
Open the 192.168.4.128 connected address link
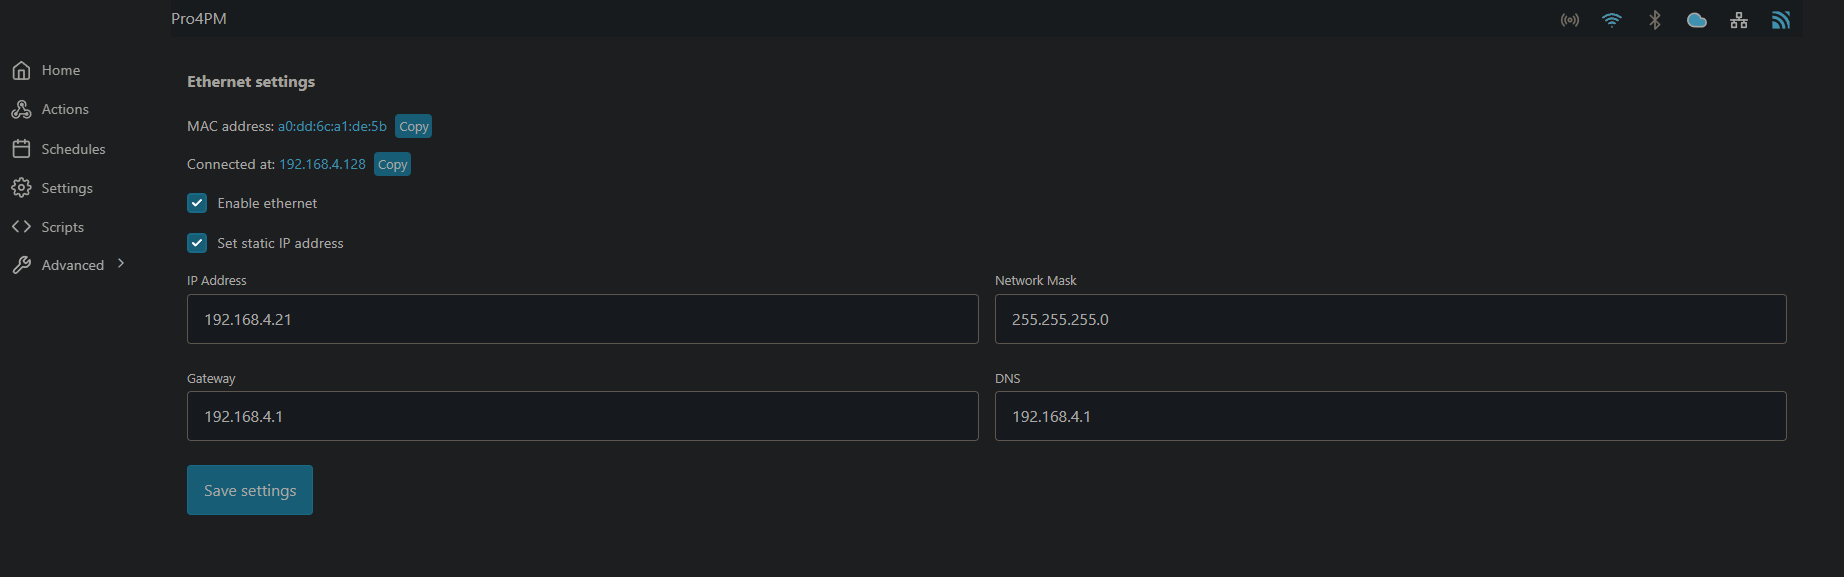click(x=322, y=164)
